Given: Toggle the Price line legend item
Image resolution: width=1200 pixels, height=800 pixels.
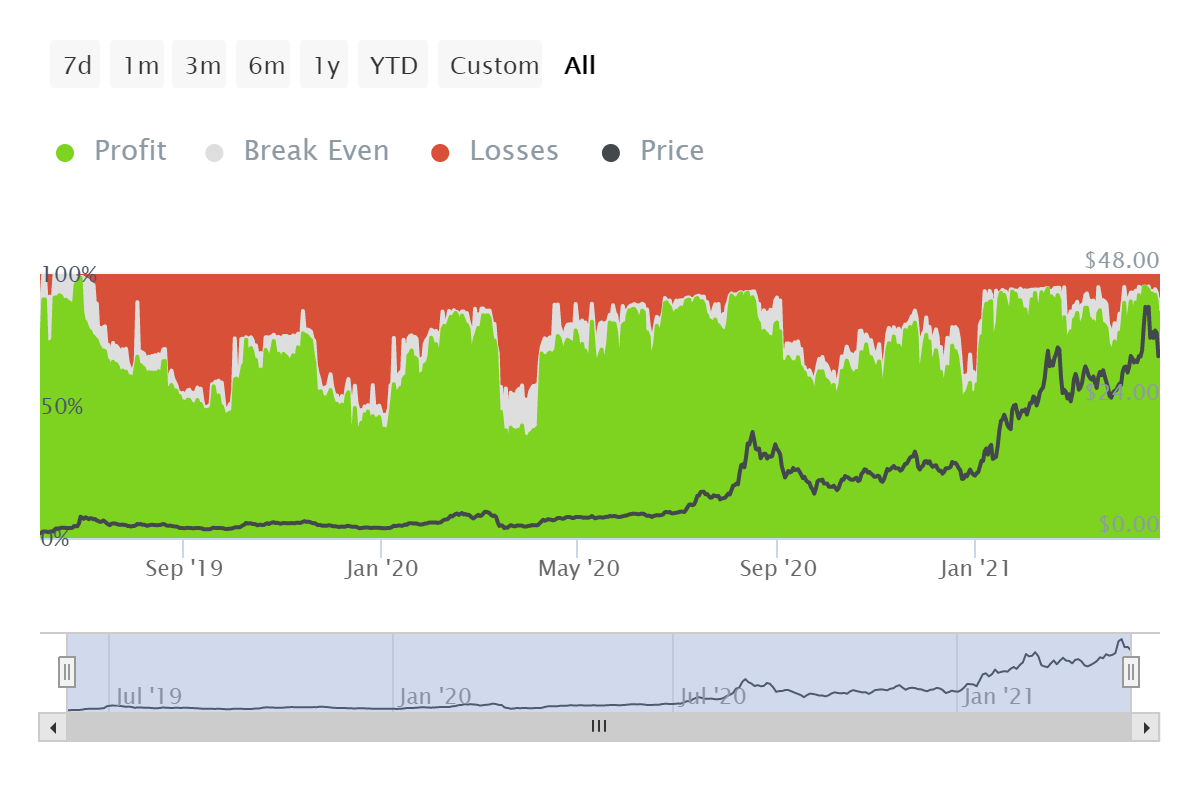Looking at the screenshot, I should click(x=672, y=151).
